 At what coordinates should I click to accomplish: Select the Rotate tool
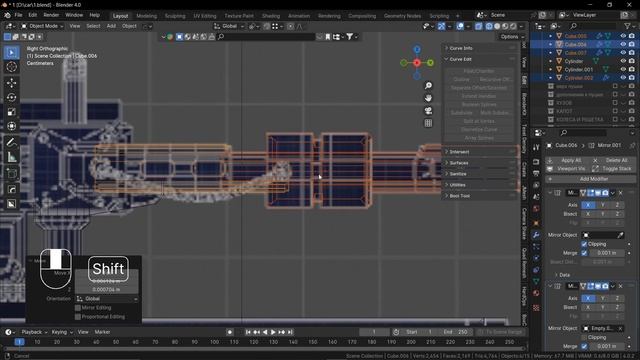pyautogui.click(x=11, y=98)
